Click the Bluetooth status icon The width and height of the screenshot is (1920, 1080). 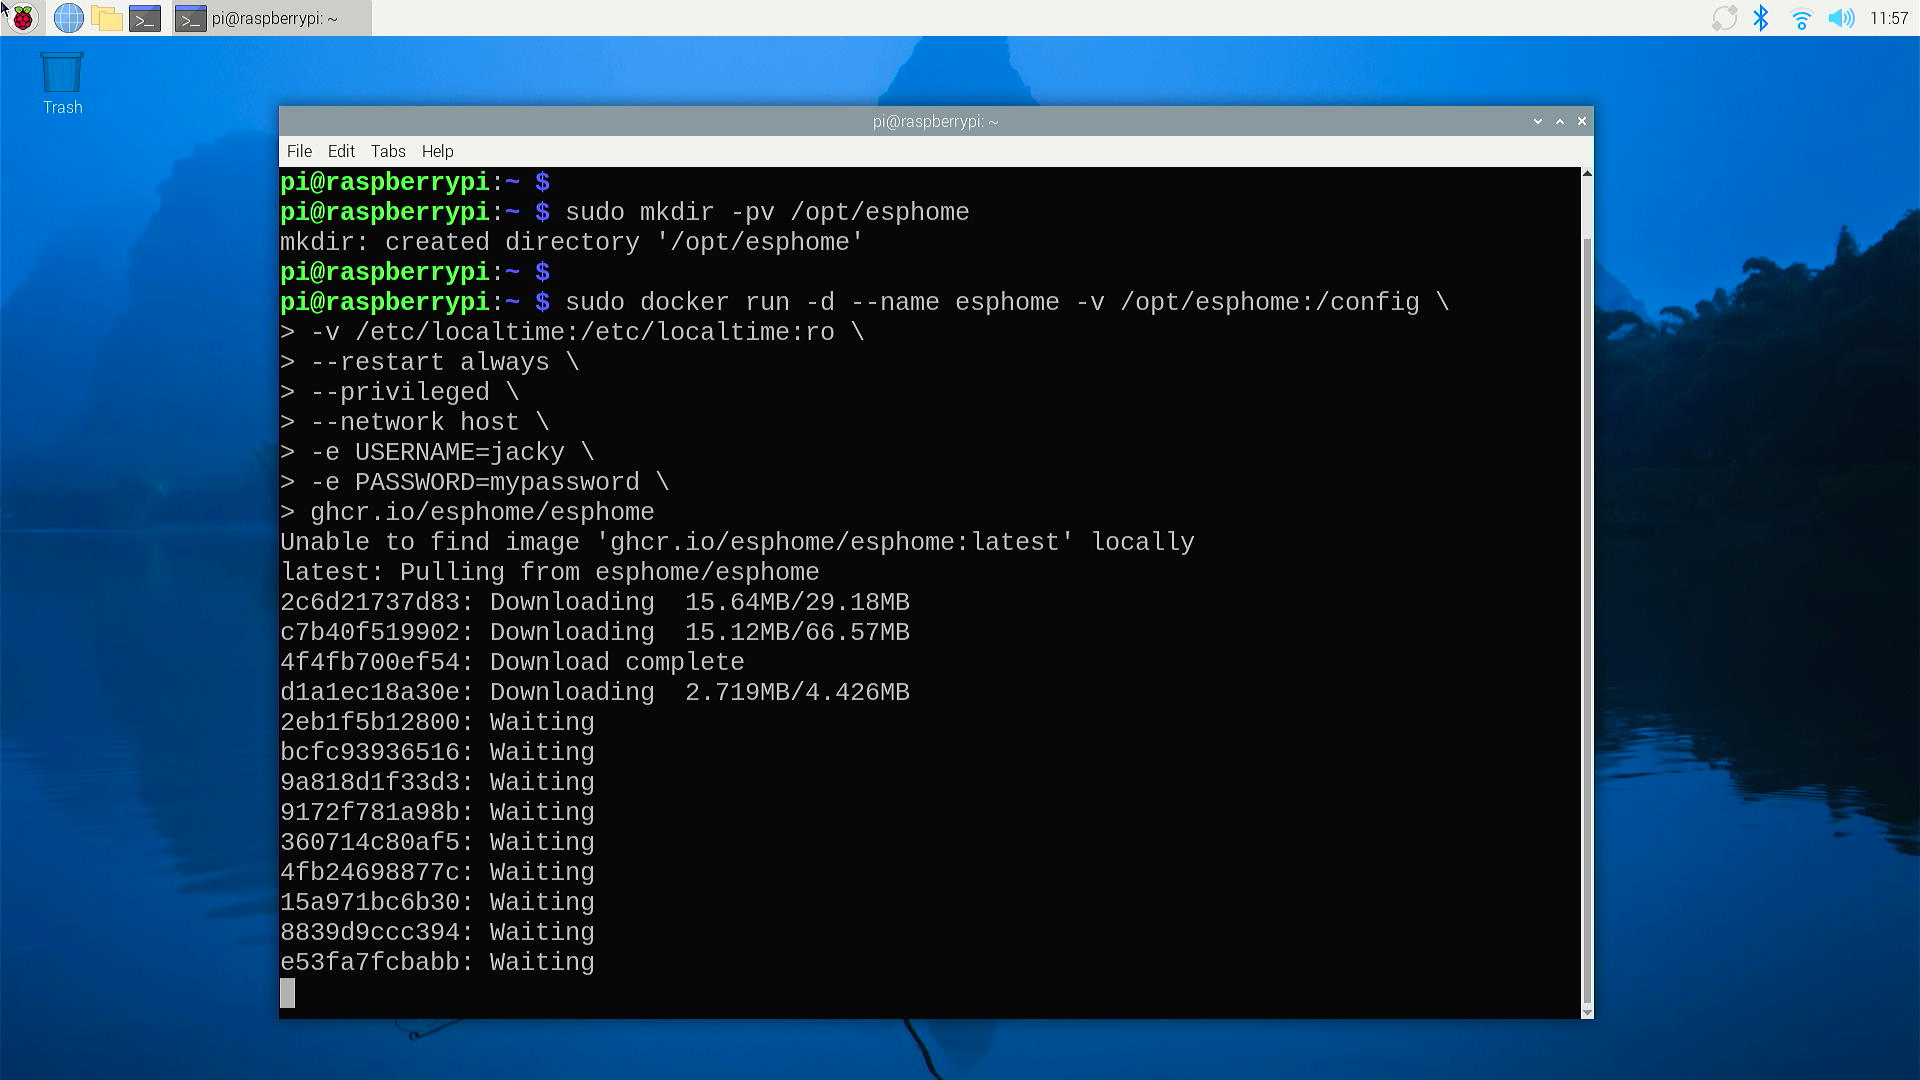(1763, 18)
